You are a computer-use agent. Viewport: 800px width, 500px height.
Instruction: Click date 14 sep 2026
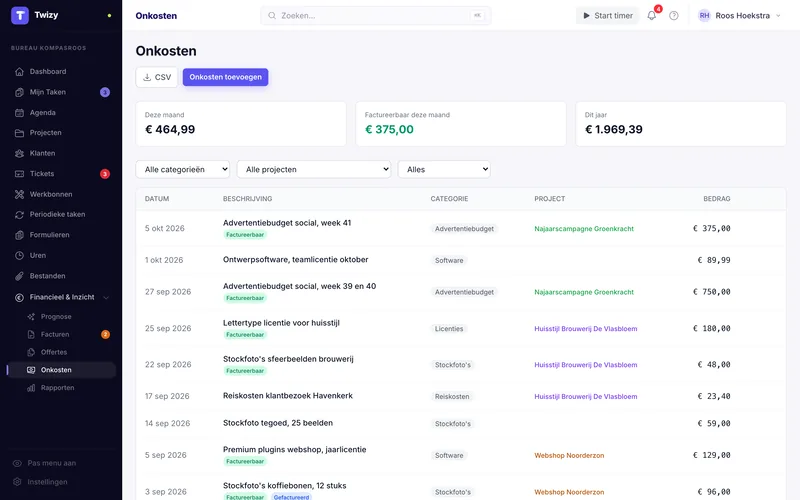point(167,423)
